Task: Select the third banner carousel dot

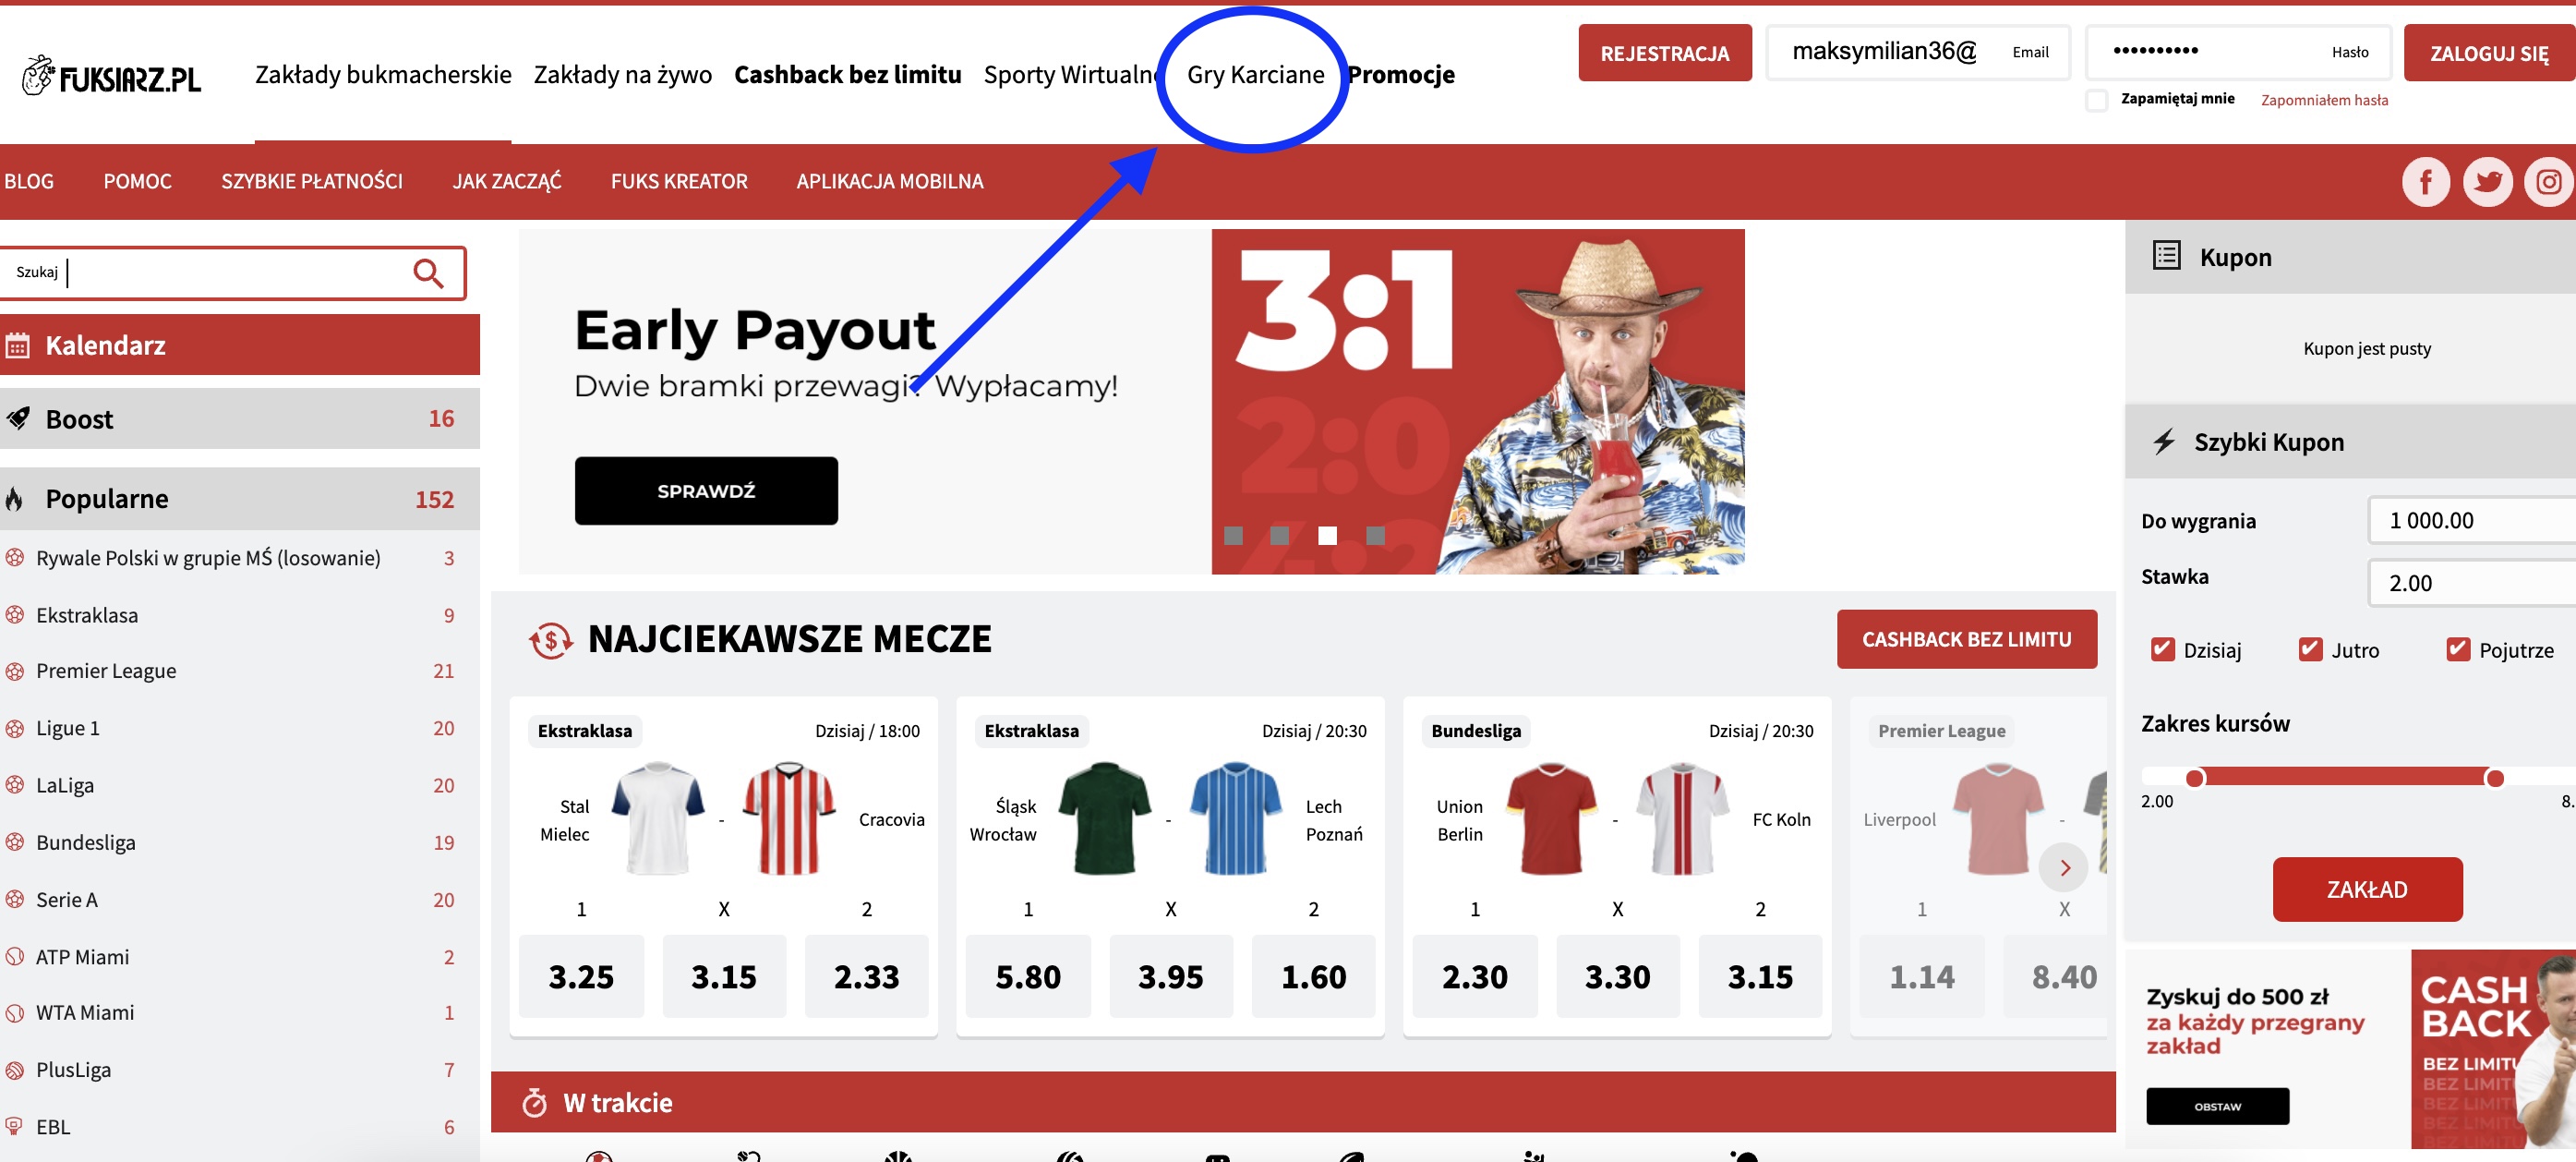Action: pyautogui.click(x=1327, y=536)
